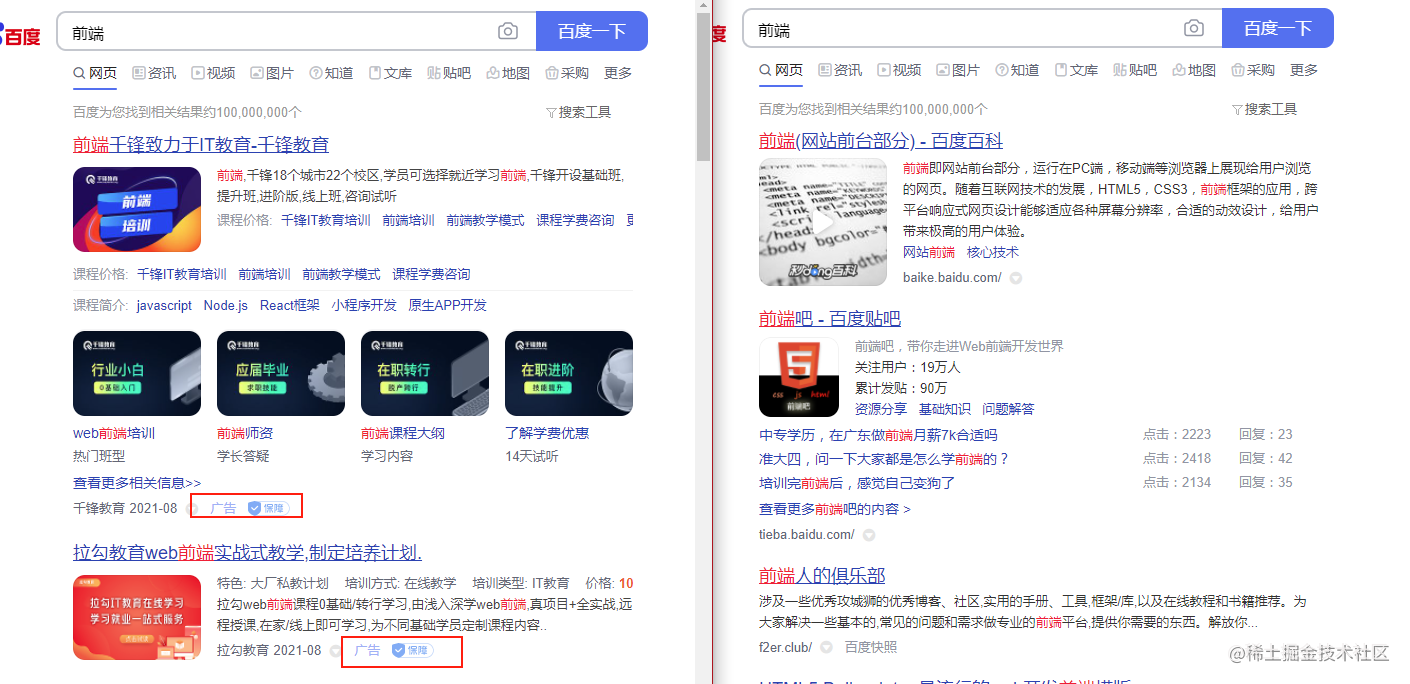Click 查看更多相关信息>> link
This screenshot has height=684, width=1410.
pos(137,483)
